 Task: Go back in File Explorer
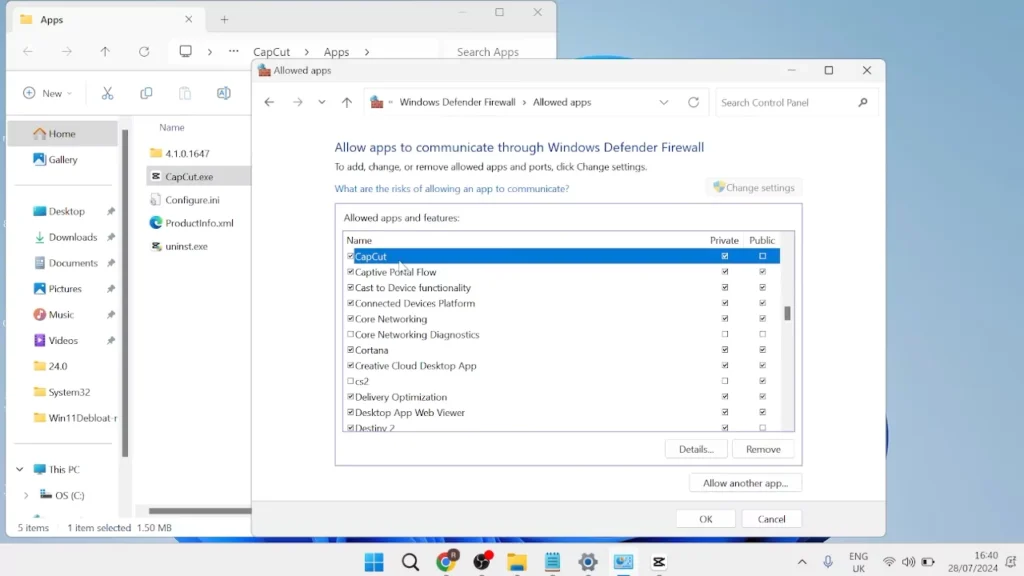point(28,52)
